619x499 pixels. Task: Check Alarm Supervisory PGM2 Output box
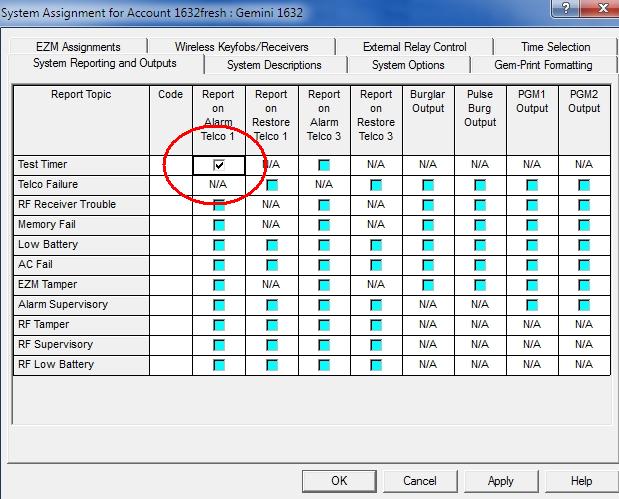coord(584,305)
